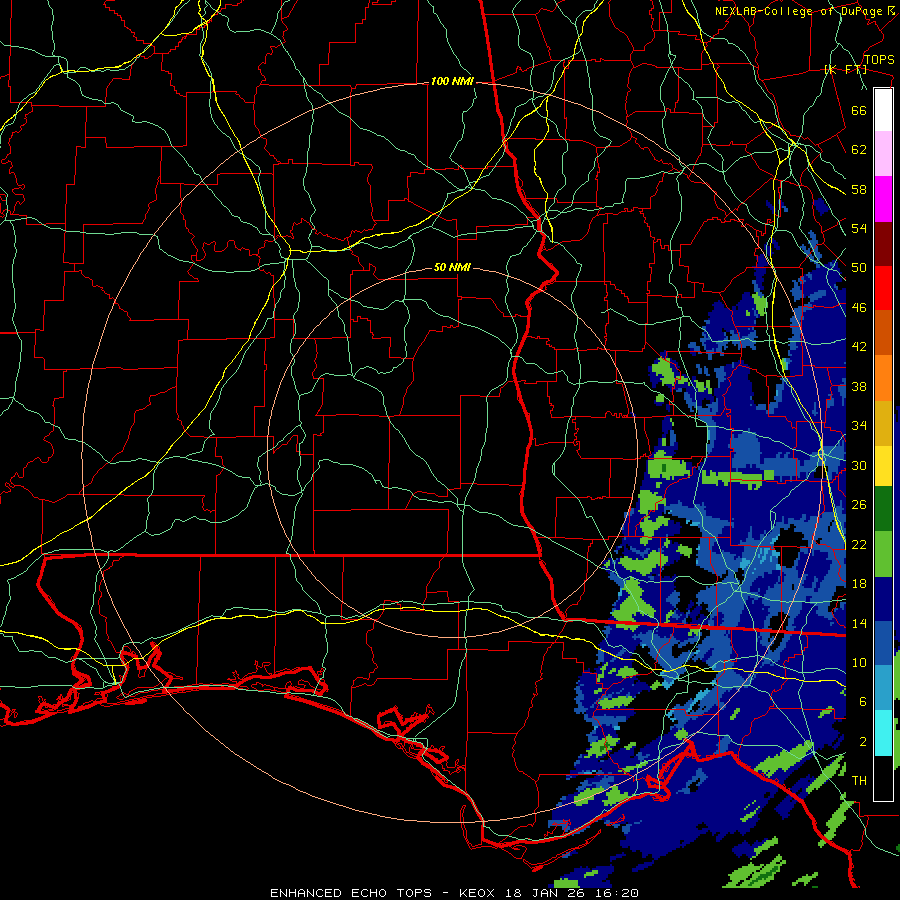Click the "30" legend value
Screen dimensions: 900x900
[x=859, y=465]
